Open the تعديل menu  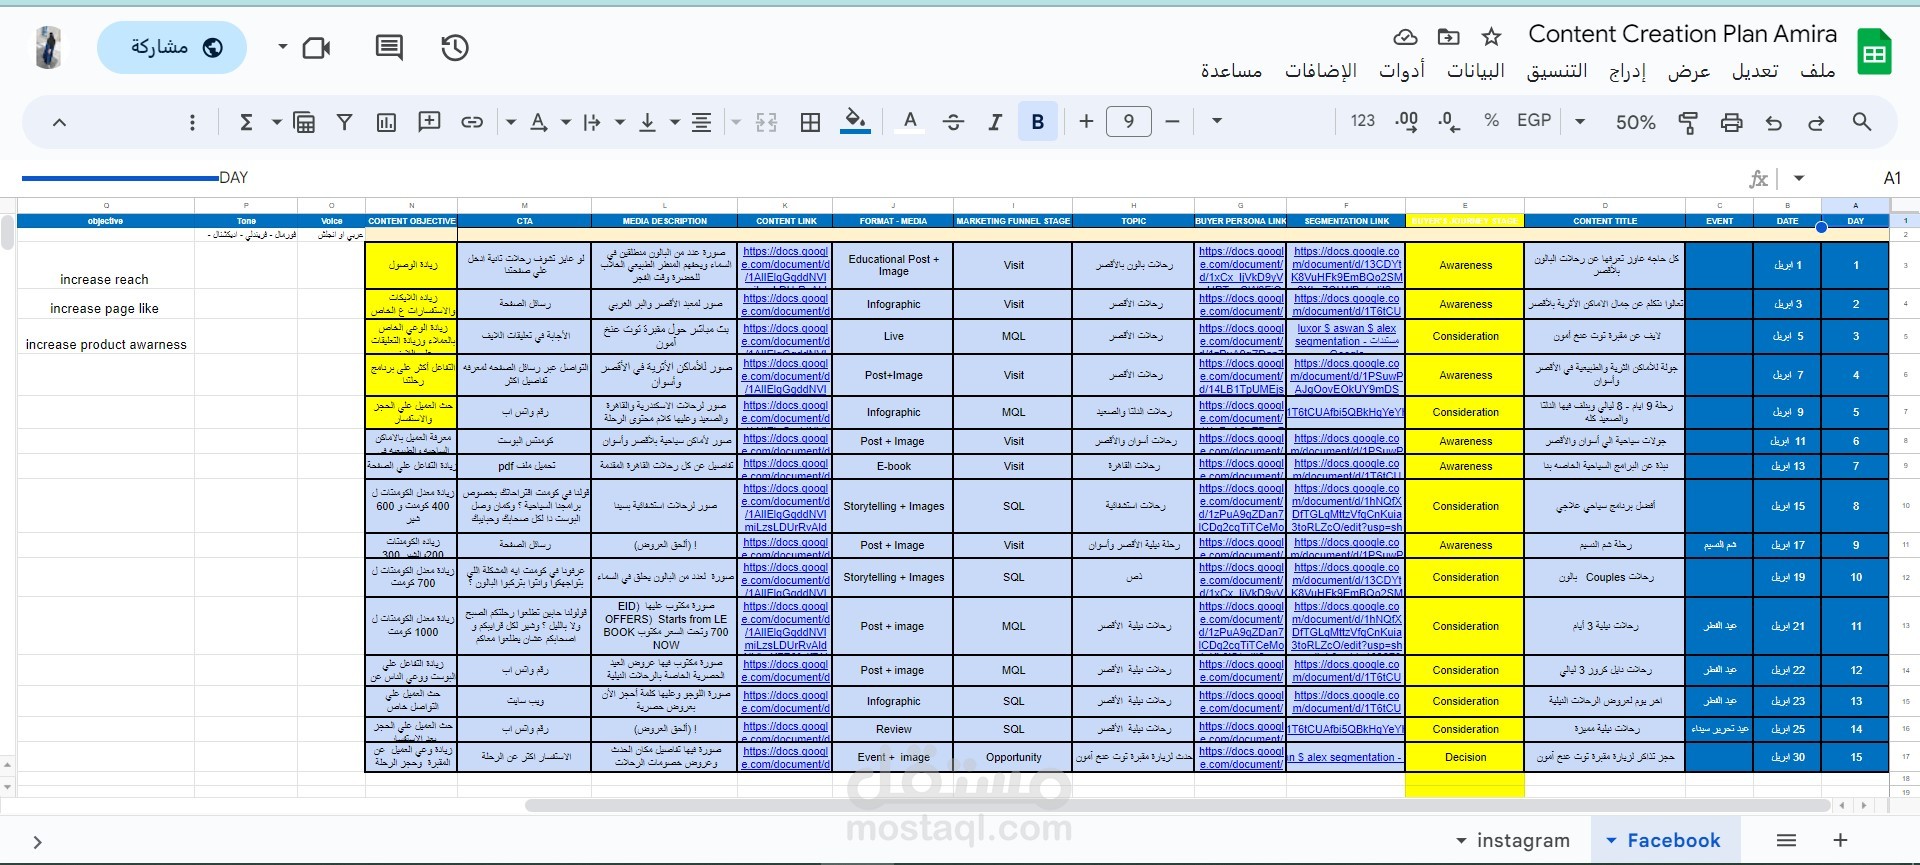coord(1755,71)
